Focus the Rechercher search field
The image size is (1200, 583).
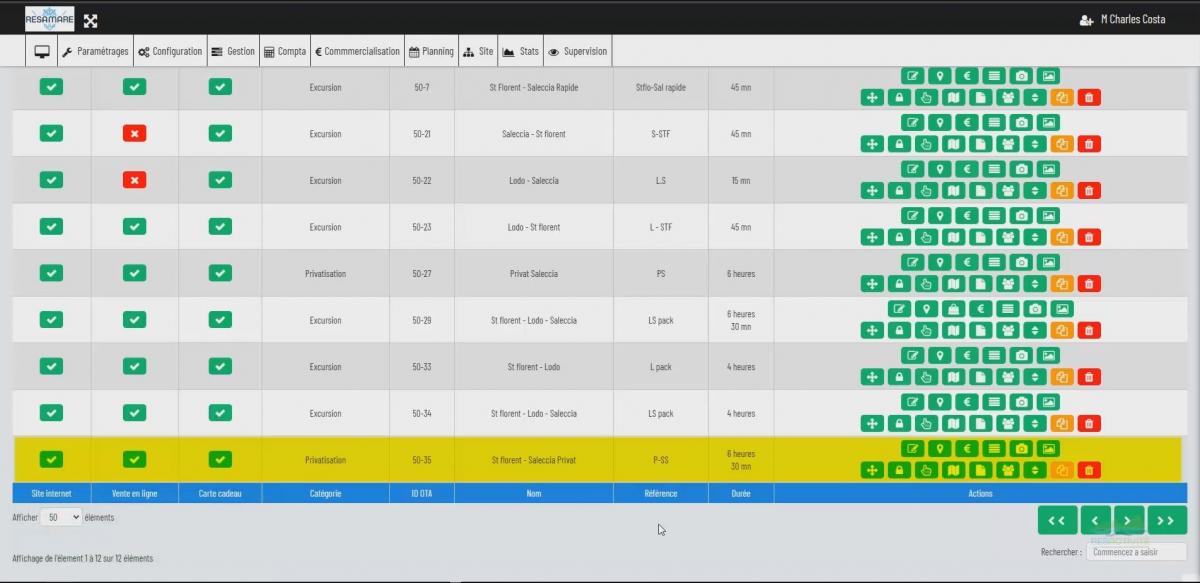tap(1136, 551)
